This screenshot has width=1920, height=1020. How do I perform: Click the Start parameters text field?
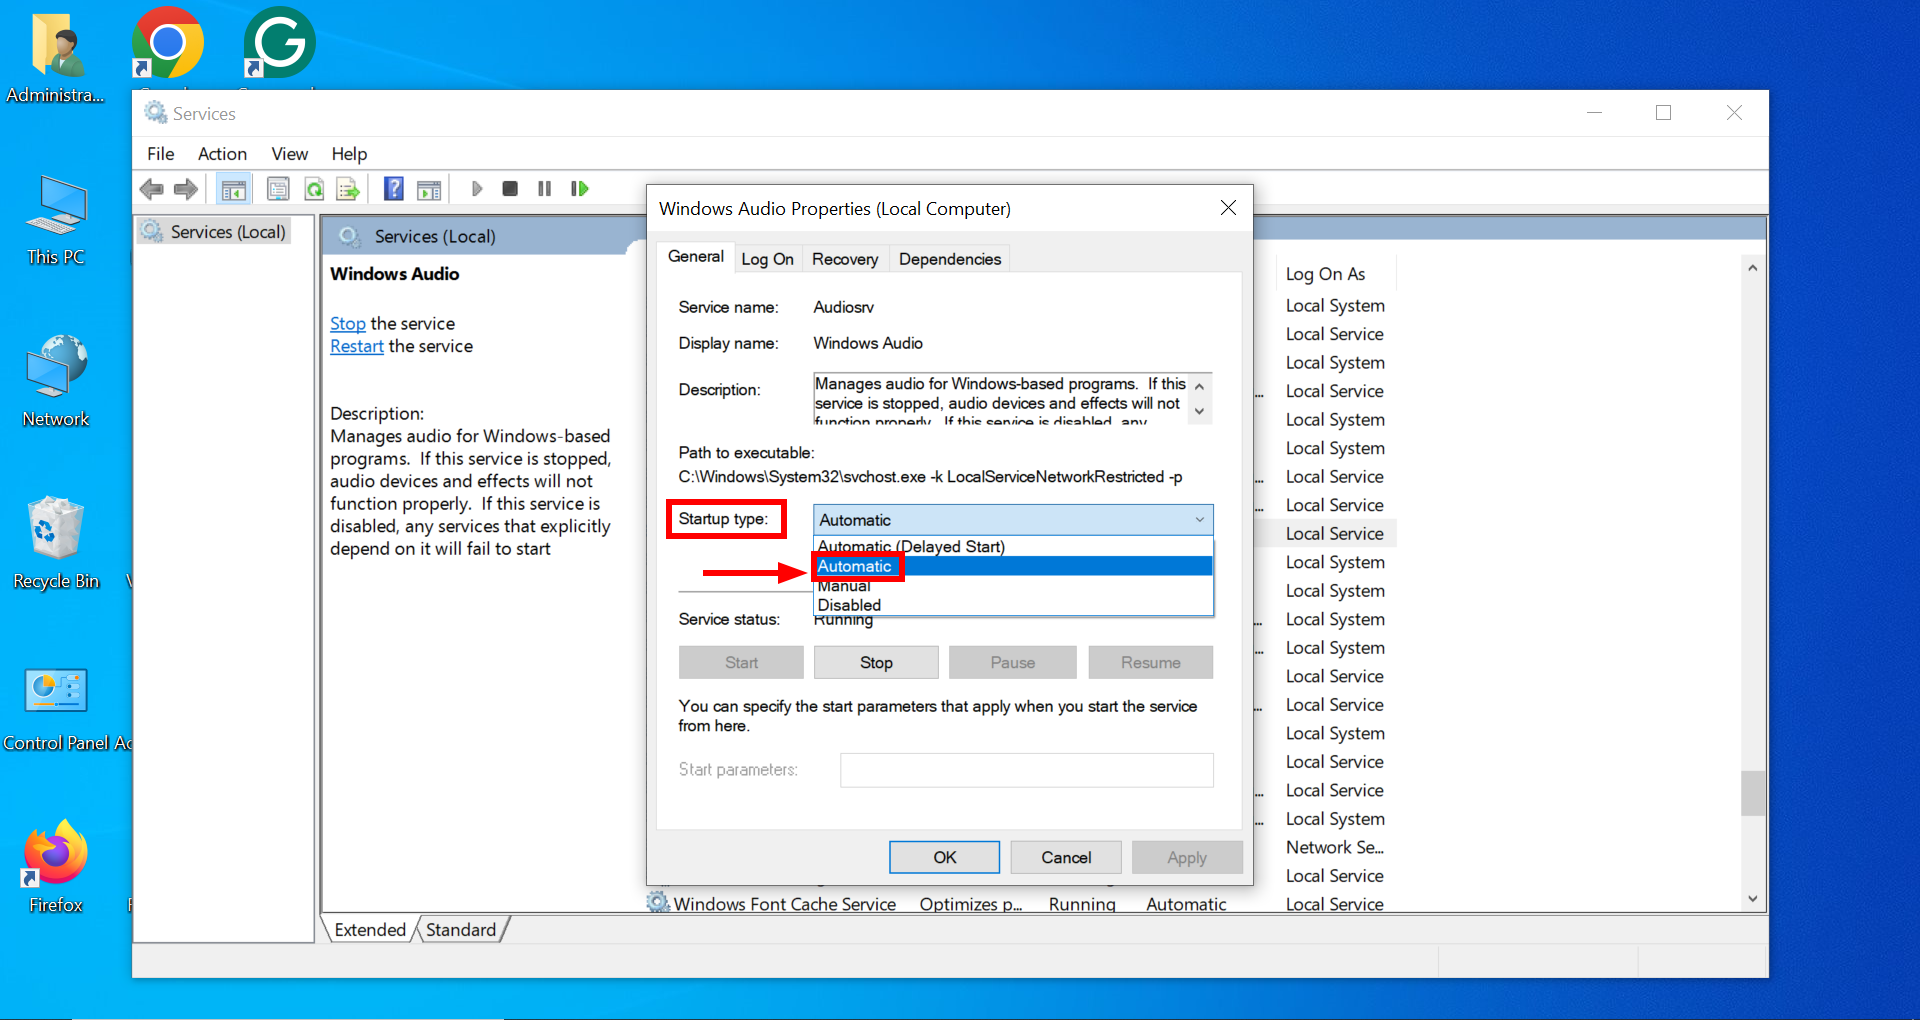(x=1027, y=770)
